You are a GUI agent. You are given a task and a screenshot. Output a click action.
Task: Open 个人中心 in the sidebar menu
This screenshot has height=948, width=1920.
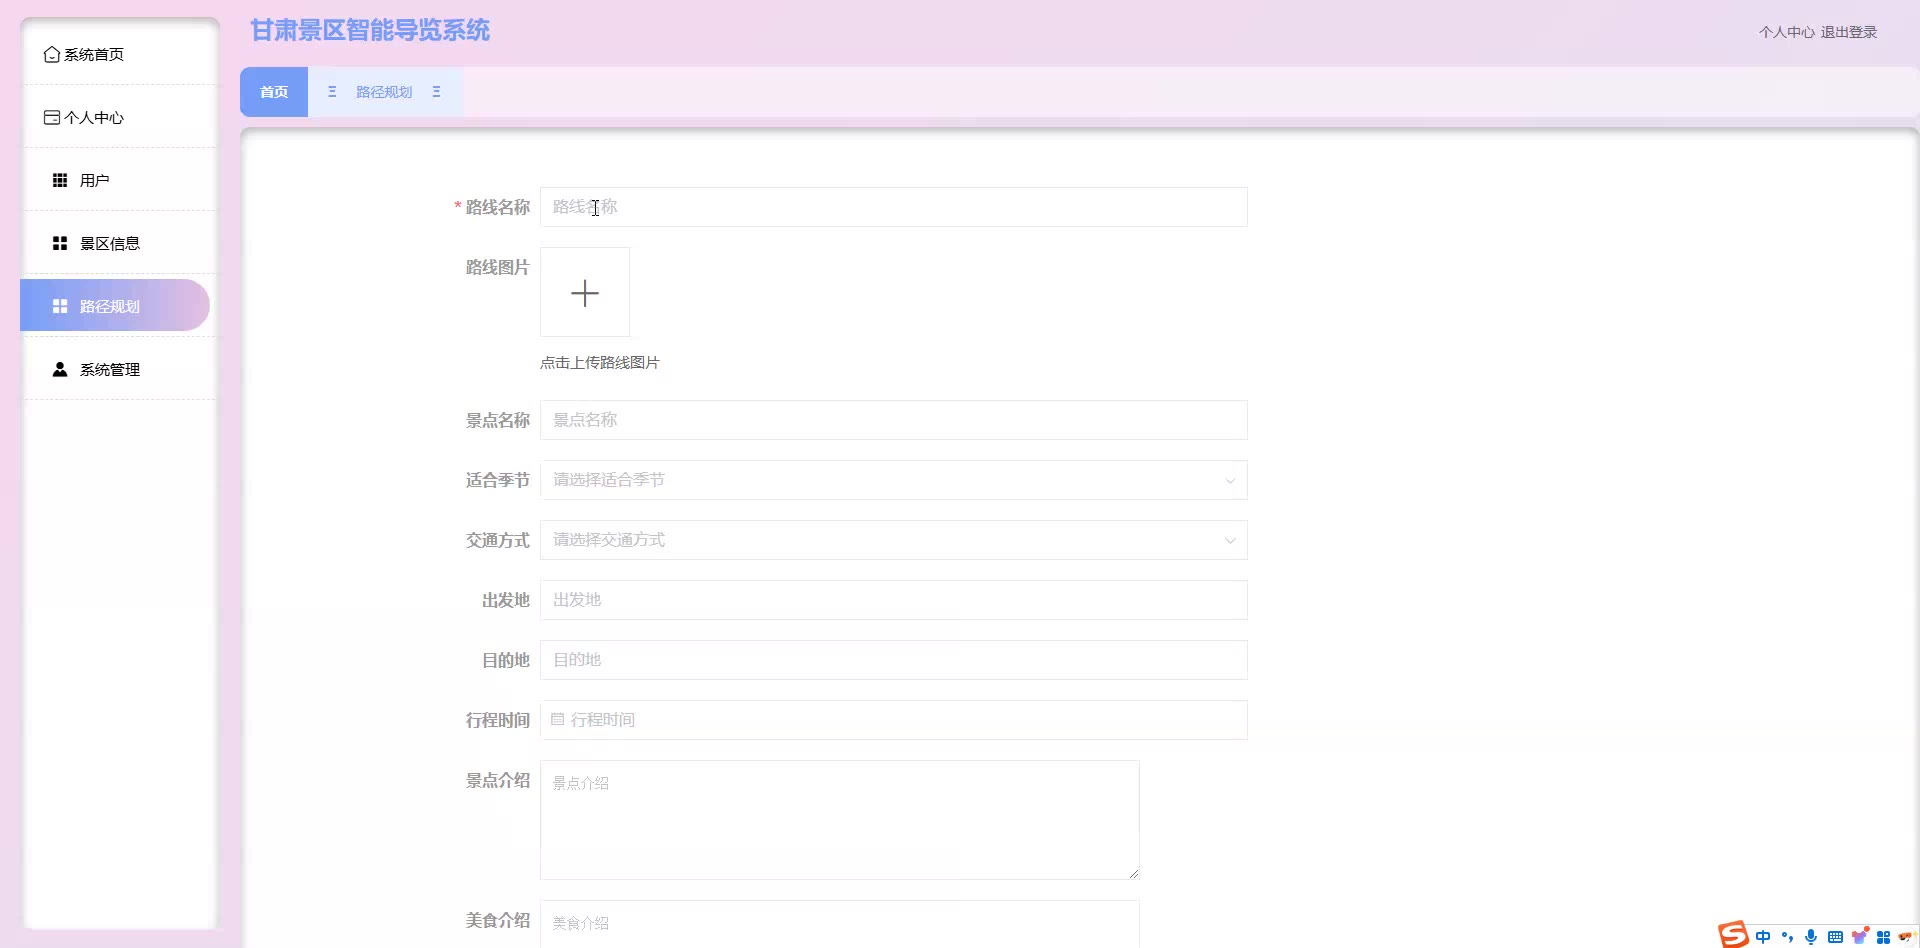tap(118, 117)
